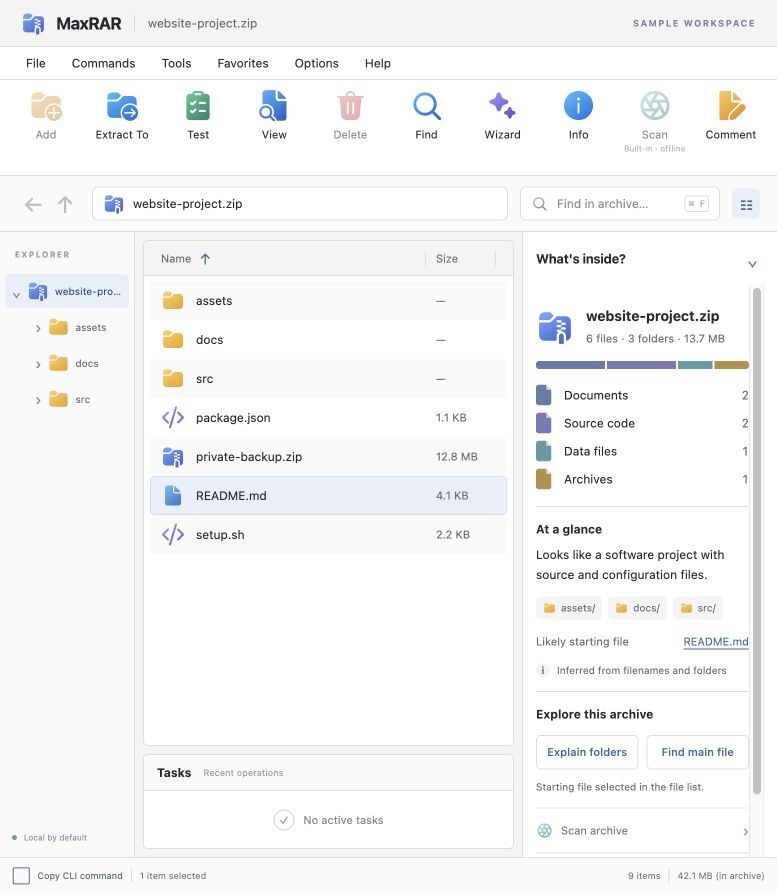Click the 1.1 KB size cell
Viewport: 777px width, 893px height.
coord(451,417)
